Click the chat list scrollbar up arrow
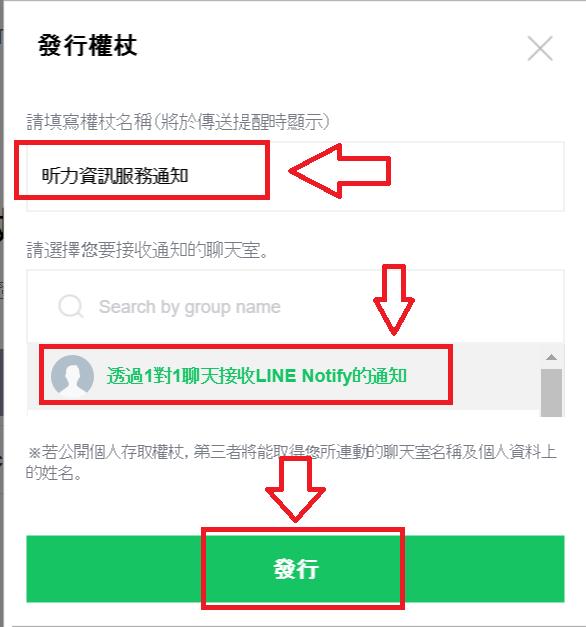Screen dimensions: 586x627 coord(552,357)
